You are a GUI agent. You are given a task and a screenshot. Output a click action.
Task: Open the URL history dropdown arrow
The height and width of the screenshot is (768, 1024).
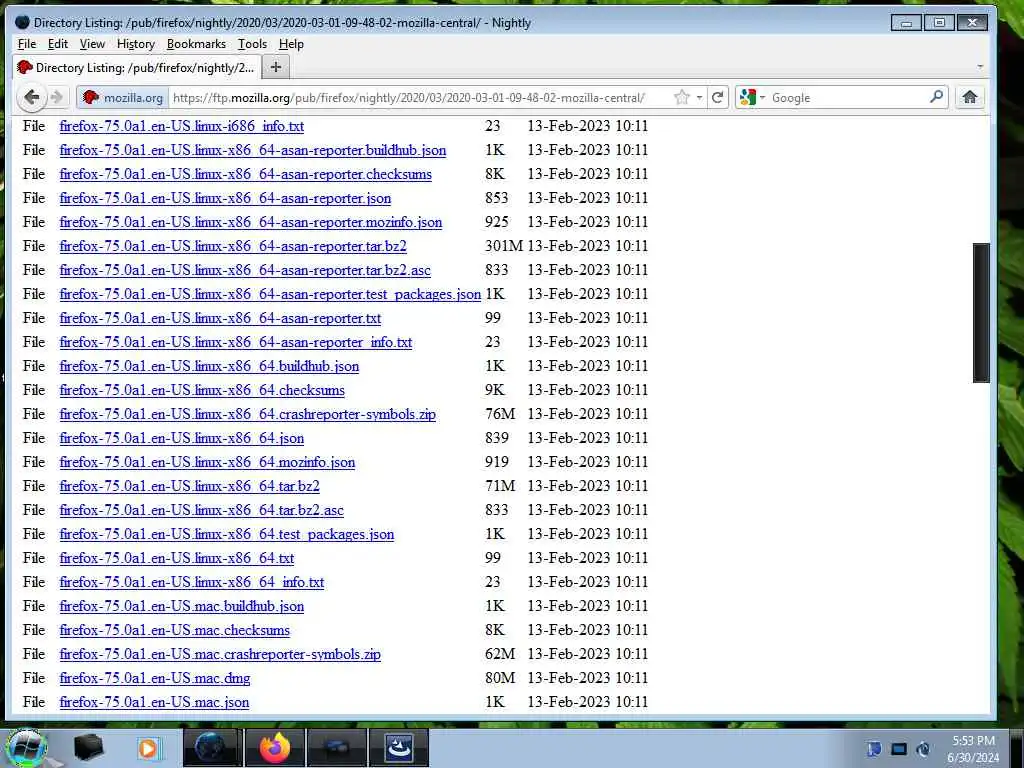699,97
